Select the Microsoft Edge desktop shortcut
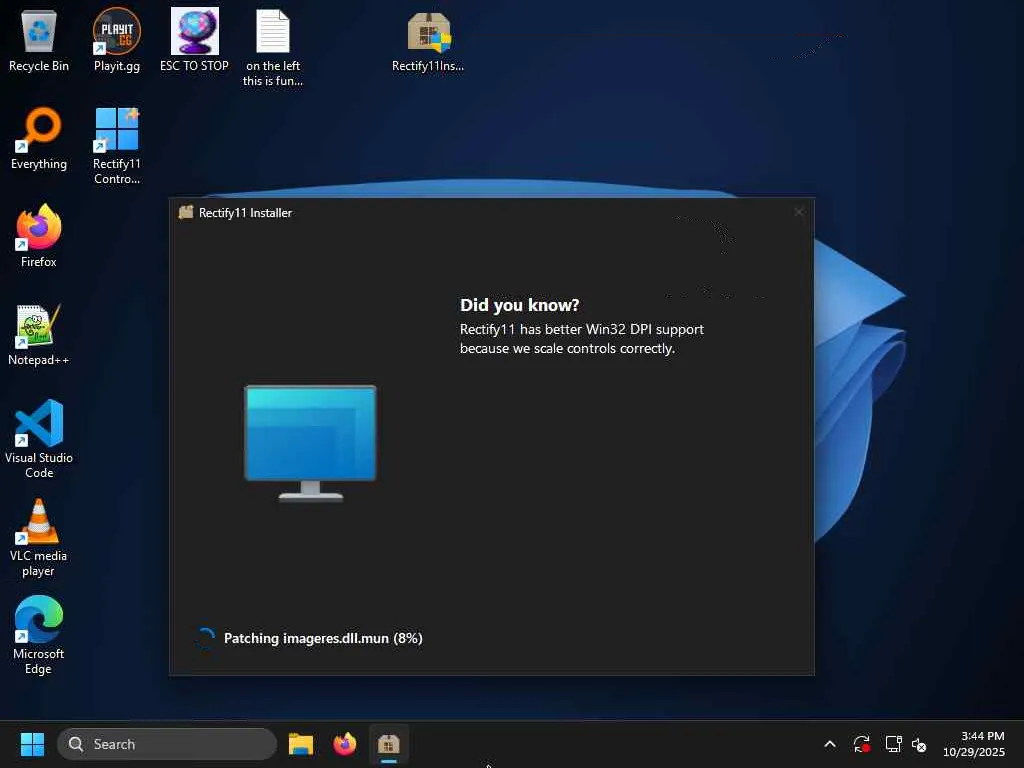Image resolution: width=1024 pixels, height=768 pixels. coord(39,636)
